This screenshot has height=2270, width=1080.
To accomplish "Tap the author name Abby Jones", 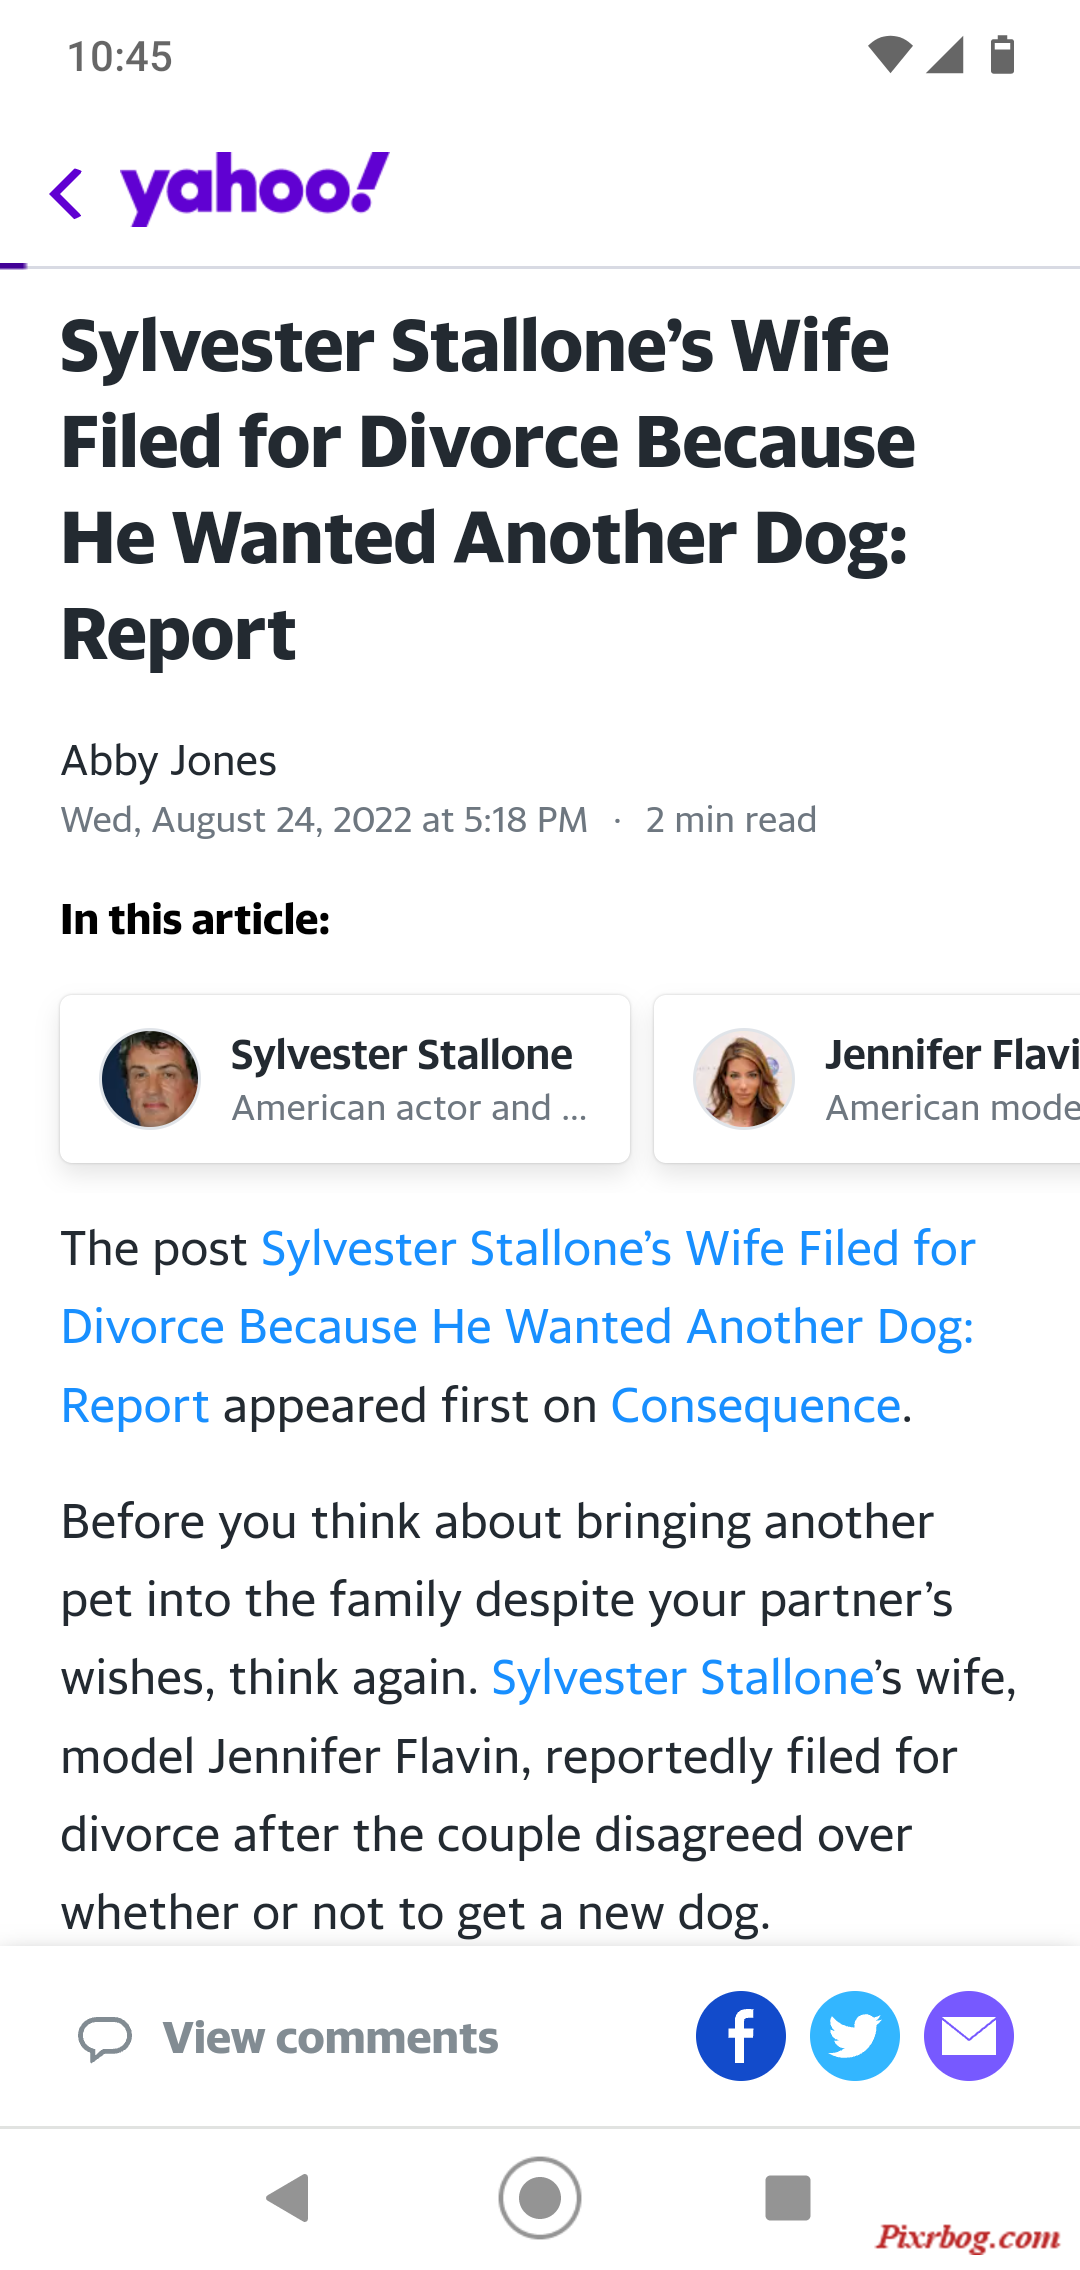I will click(169, 761).
